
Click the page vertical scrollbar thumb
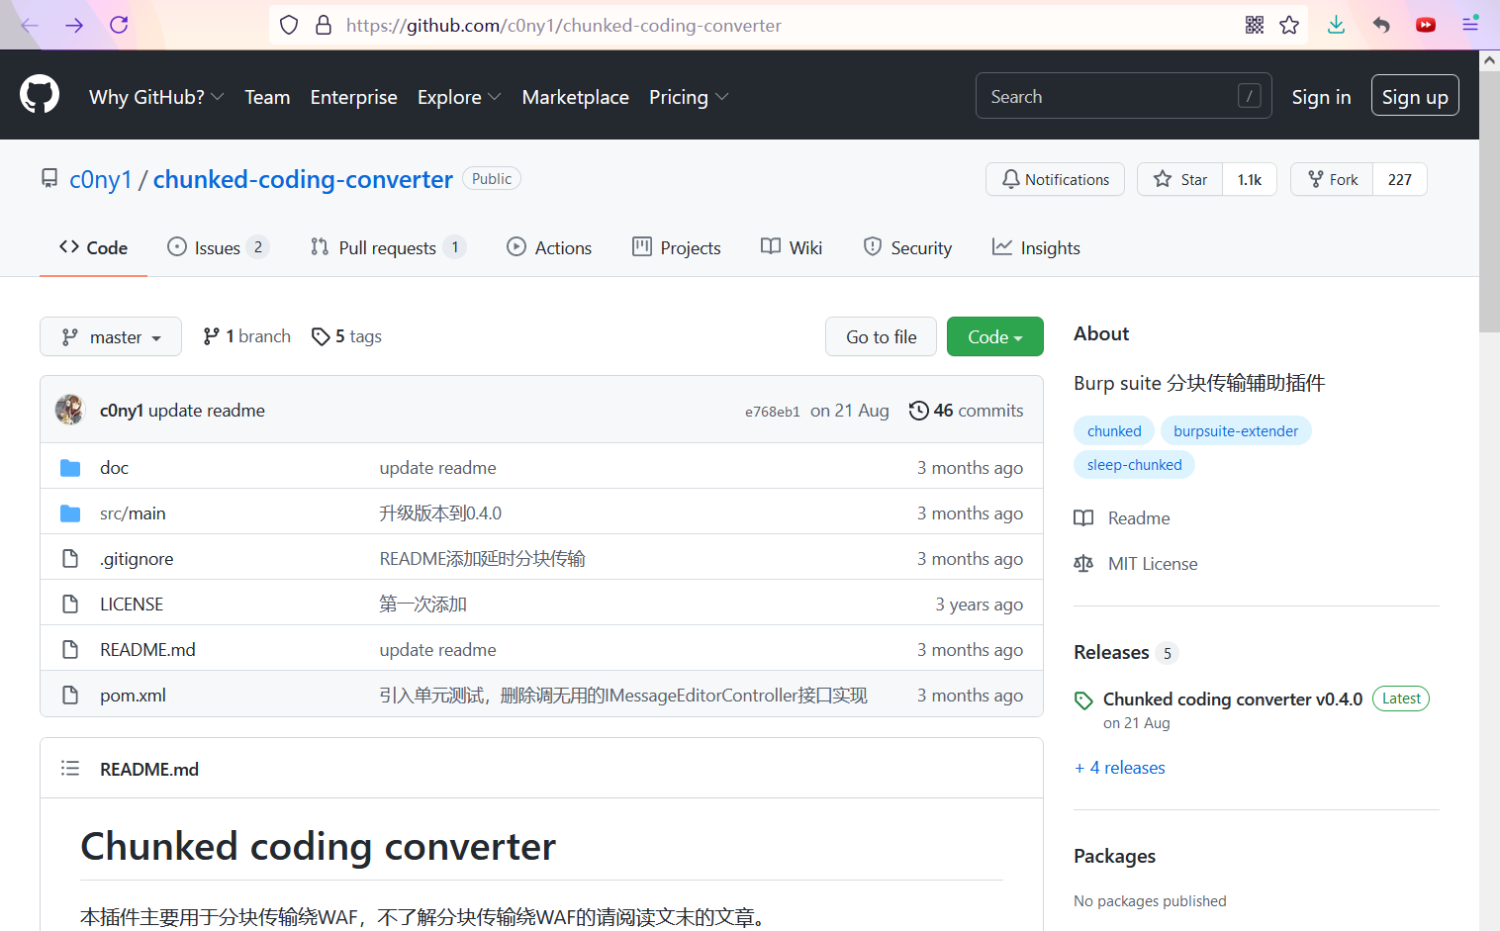(1489, 200)
